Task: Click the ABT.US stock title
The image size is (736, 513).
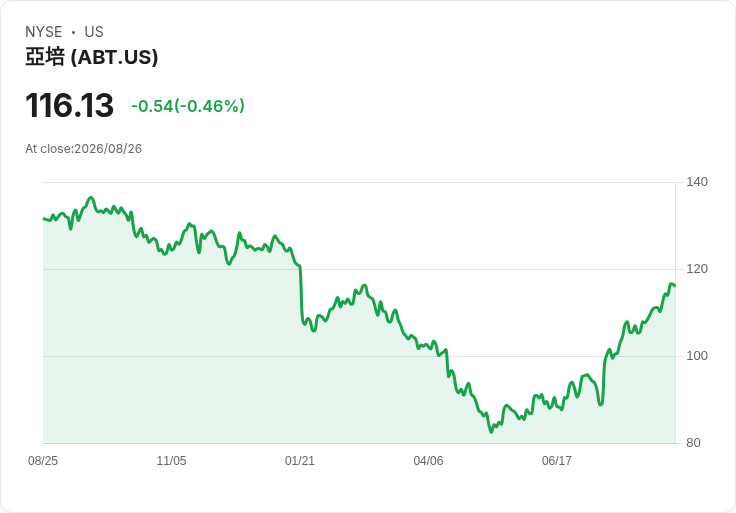Action: pyautogui.click(x=92, y=57)
